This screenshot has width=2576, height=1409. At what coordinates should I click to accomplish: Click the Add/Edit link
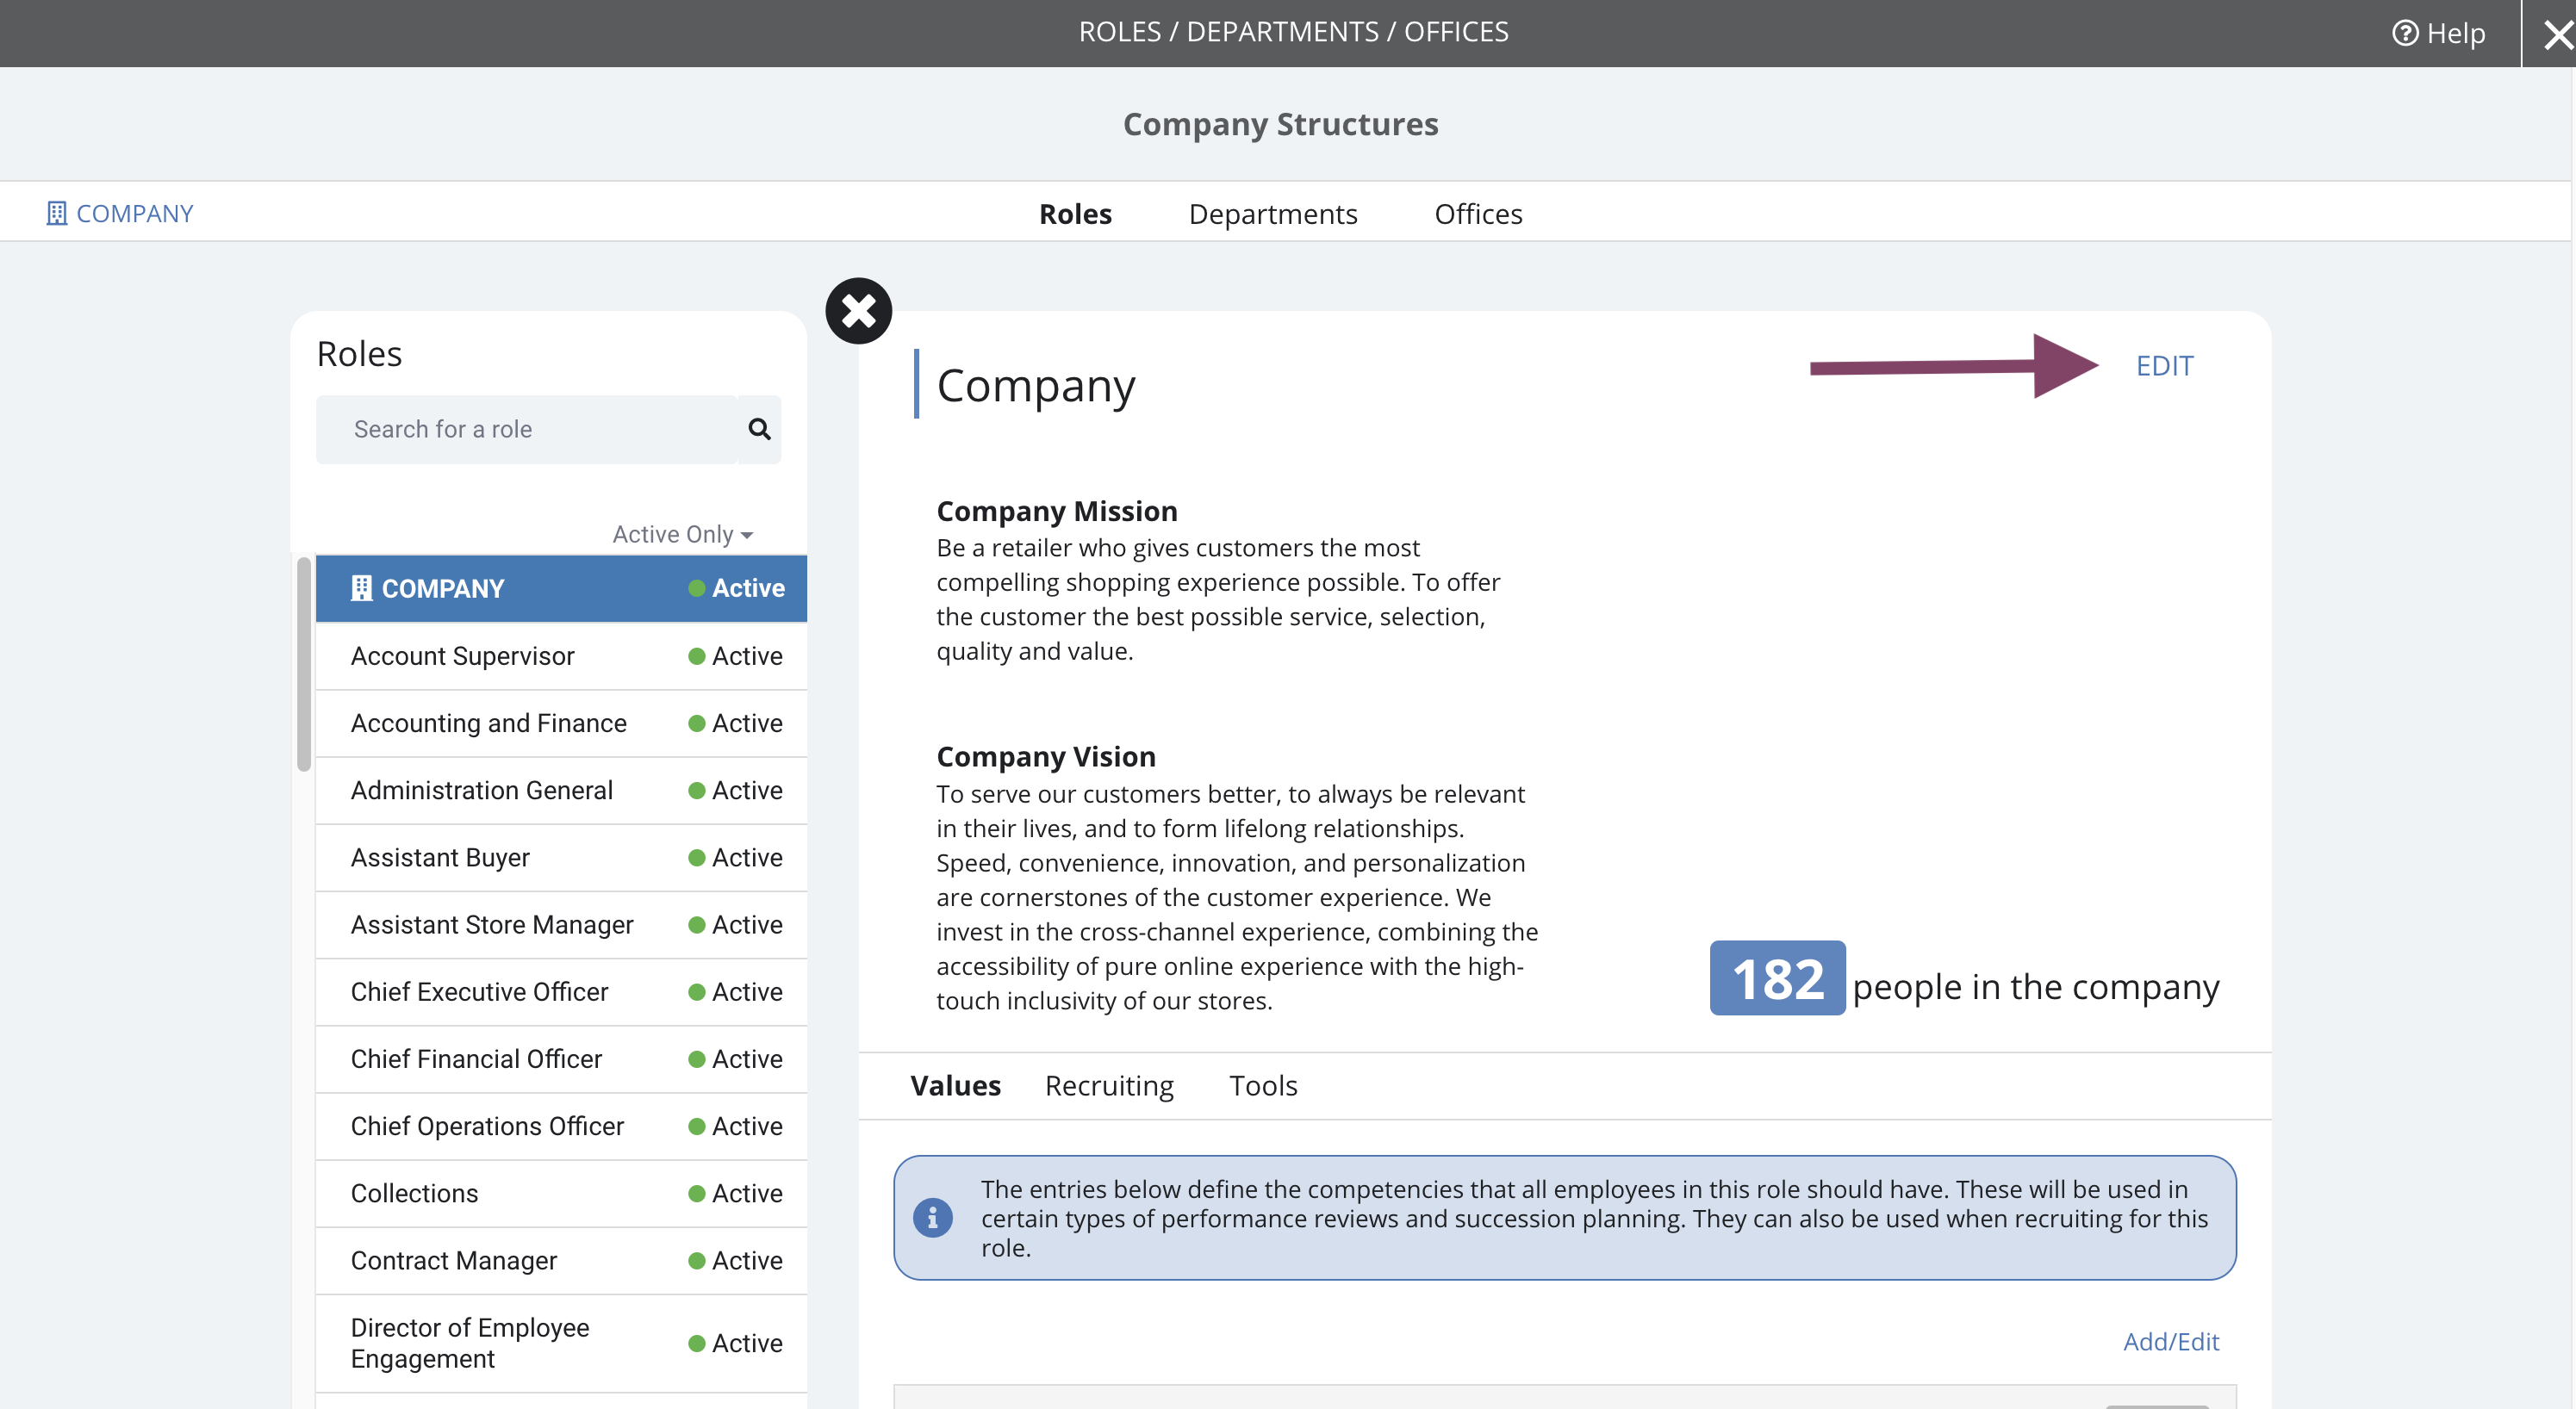tap(2171, 1341)
